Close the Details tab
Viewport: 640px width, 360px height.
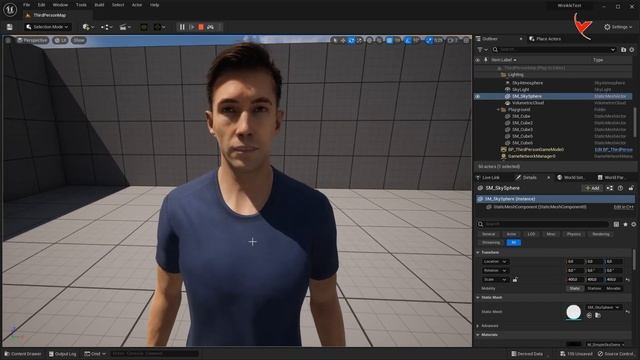coord(548,178)
